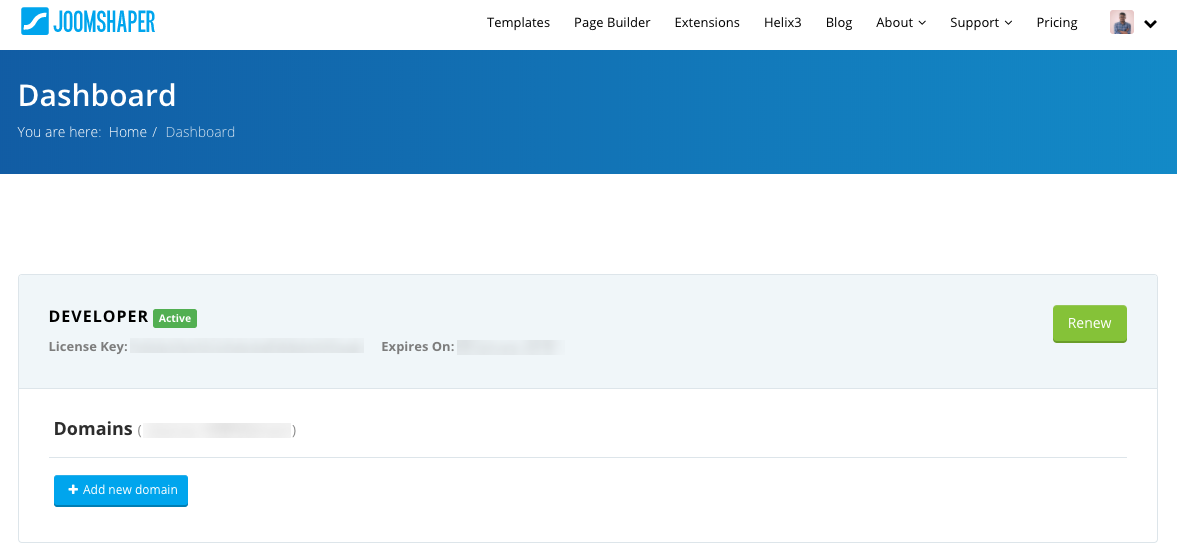Click the Add new domain button
This screenshot has height=559, width=1177.
click(x=121, y=490)
